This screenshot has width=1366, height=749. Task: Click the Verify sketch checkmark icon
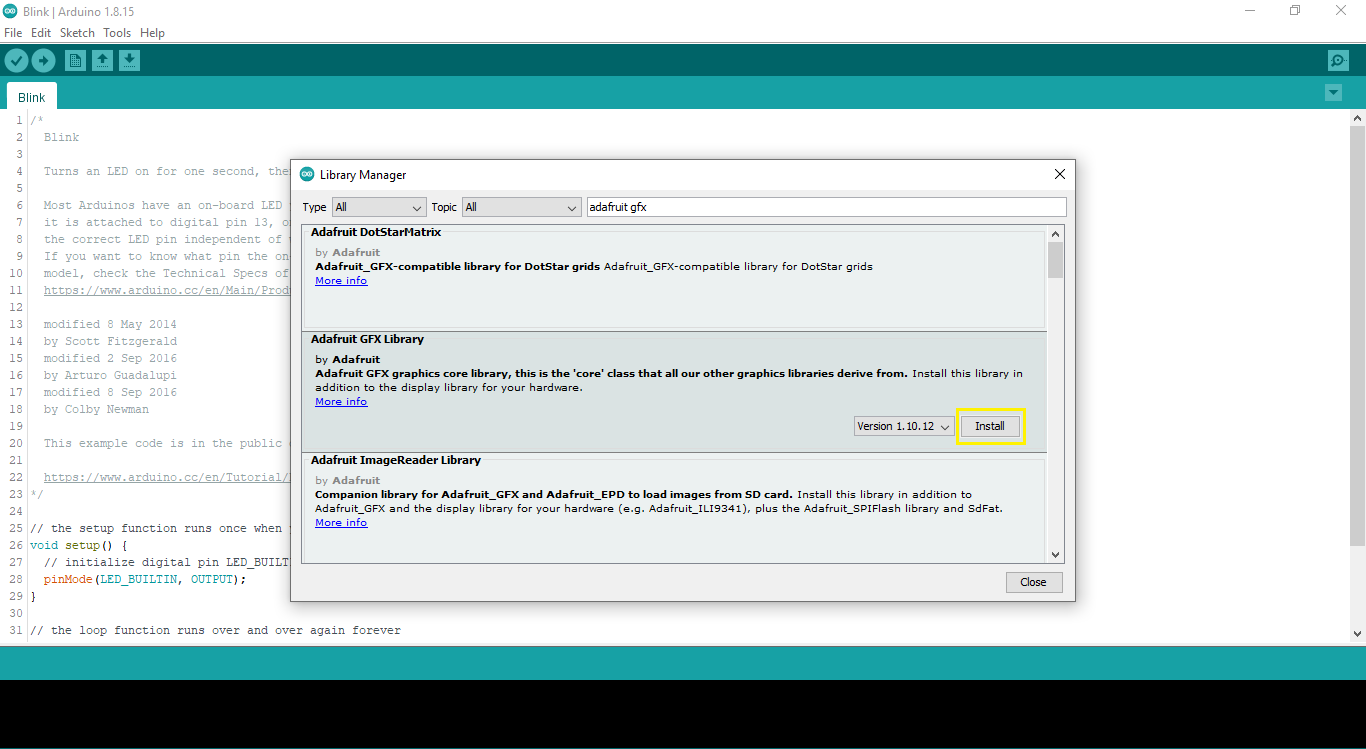[16, 61]
